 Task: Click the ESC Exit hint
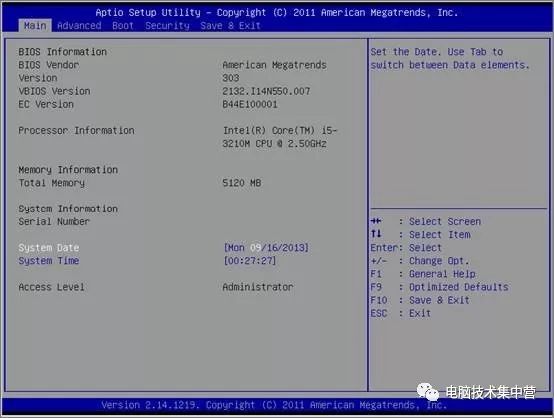click(401, 313)
